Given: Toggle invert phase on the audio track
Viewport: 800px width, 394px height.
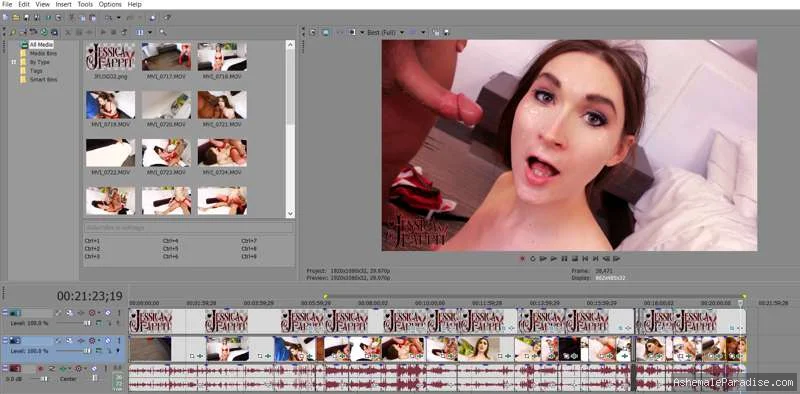Looking at the screenshot, I should click(52, 368).
